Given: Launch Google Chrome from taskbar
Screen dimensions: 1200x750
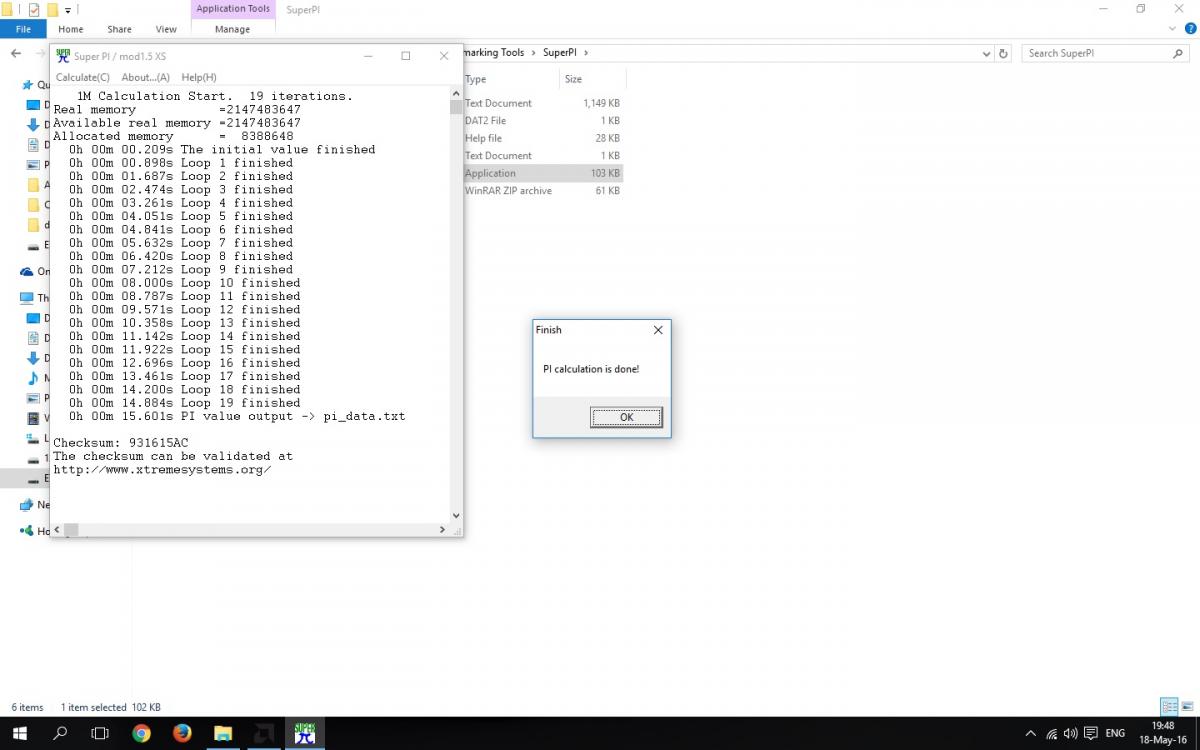Looking at the screenshot, I should coord(141,733).
